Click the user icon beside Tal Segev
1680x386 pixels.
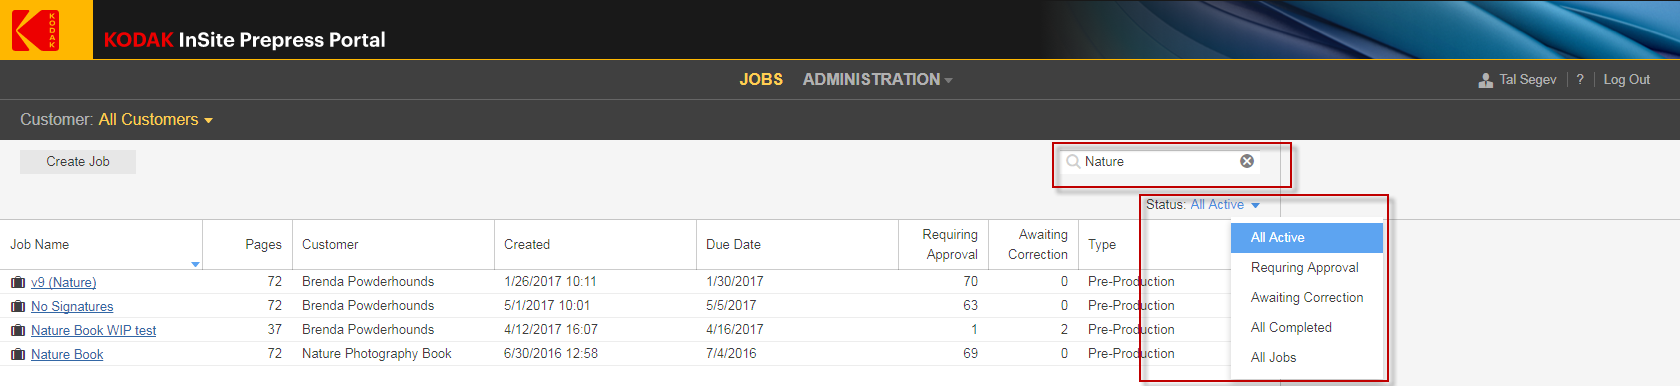tap(1486, 80)
